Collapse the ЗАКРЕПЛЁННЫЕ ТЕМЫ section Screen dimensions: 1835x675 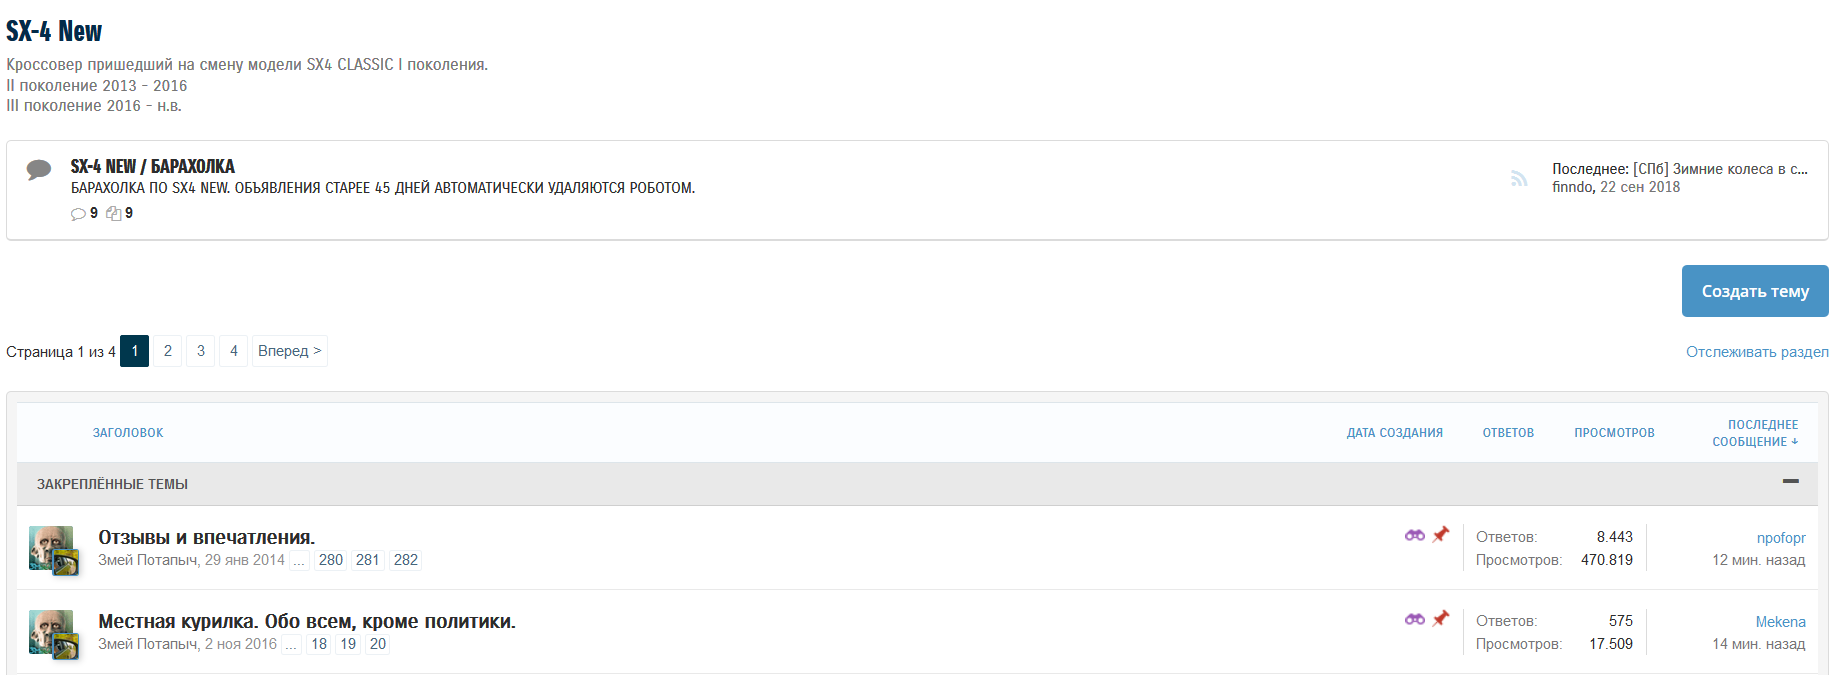(1790, 482)
